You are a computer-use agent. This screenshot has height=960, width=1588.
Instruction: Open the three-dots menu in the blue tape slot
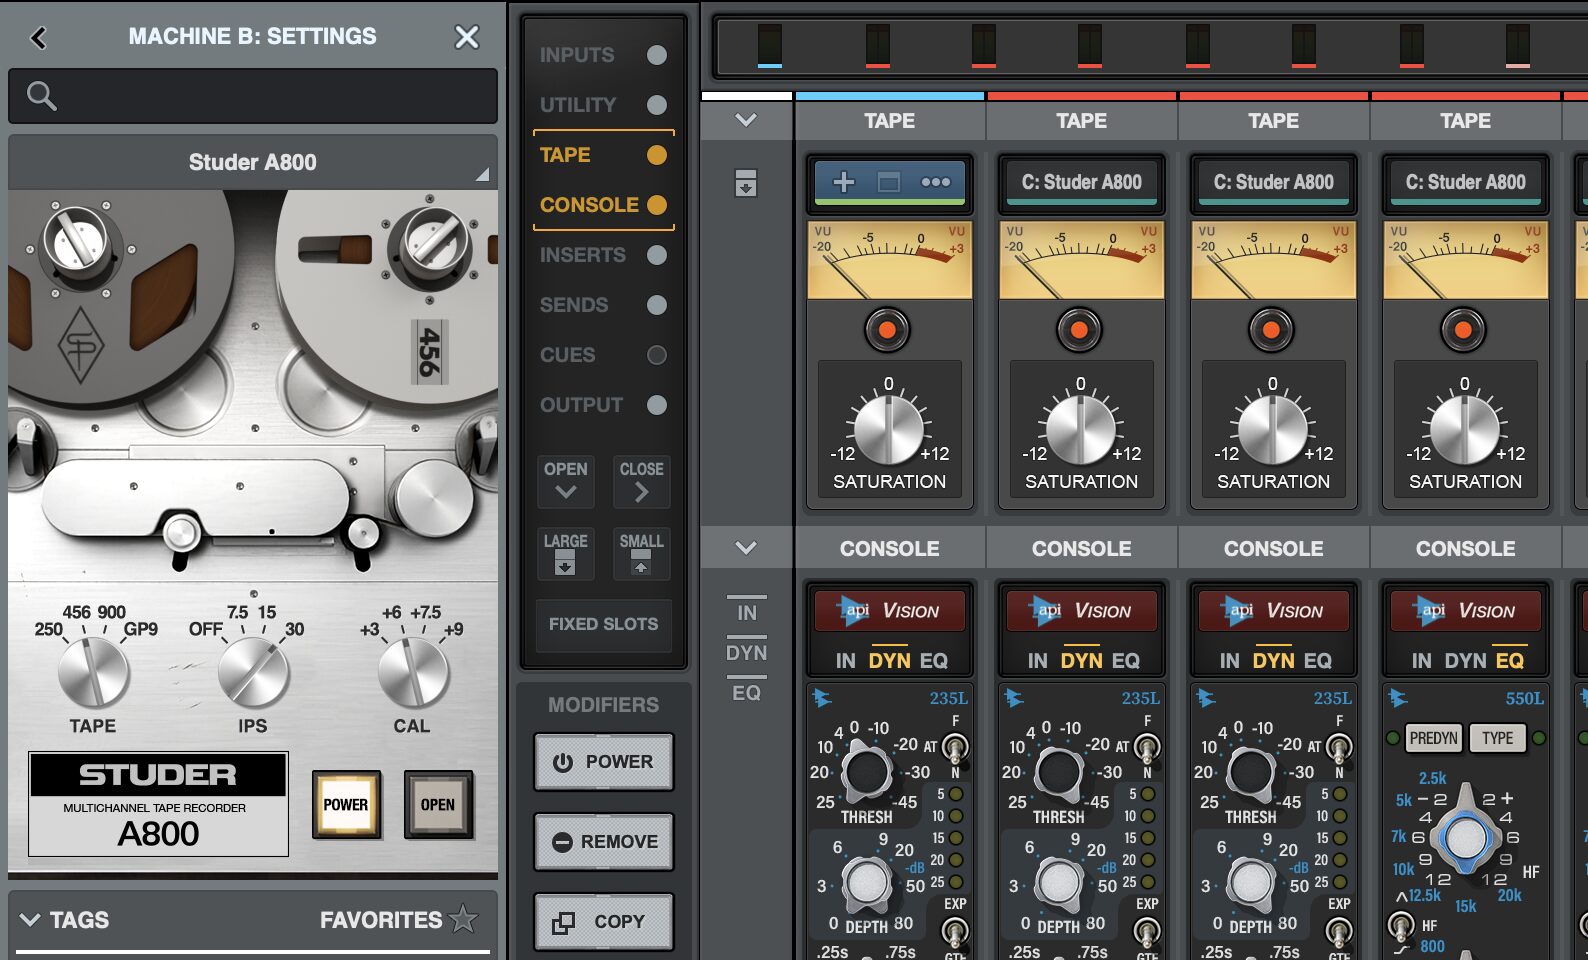pyautogui.click(x=936, y=182)
